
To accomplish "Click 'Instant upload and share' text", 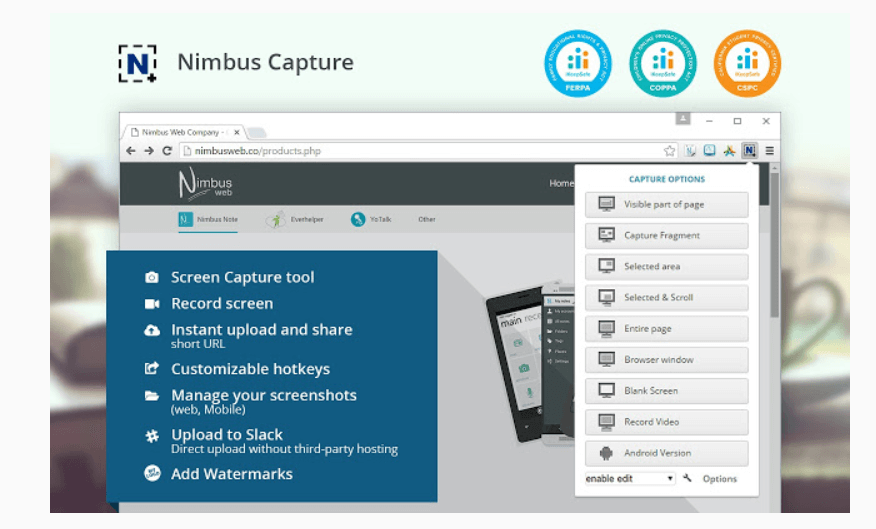I will pyautogui.click(x=261, y=330).
